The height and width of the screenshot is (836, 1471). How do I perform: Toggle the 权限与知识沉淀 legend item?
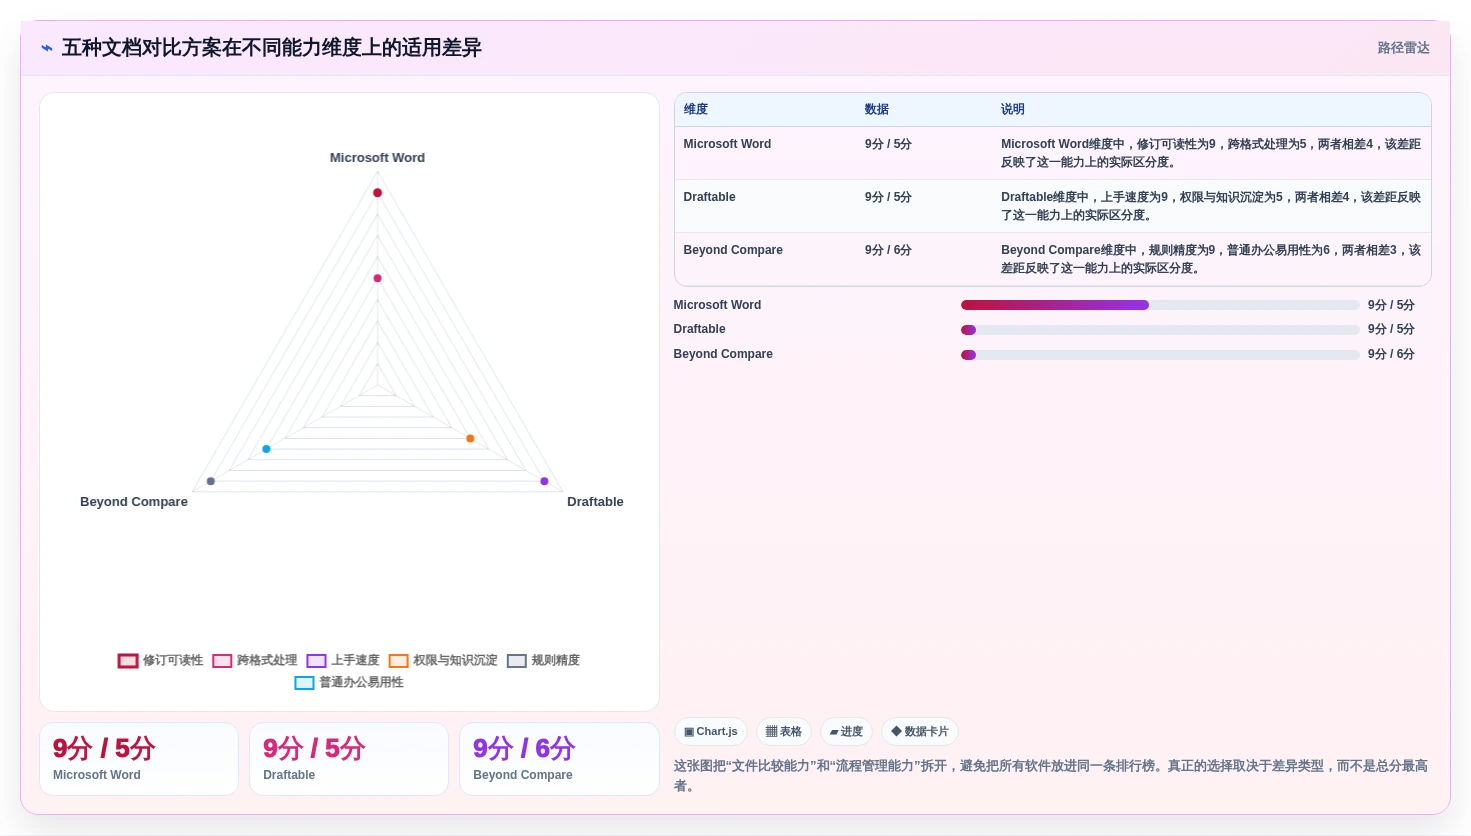click(443, 660)
